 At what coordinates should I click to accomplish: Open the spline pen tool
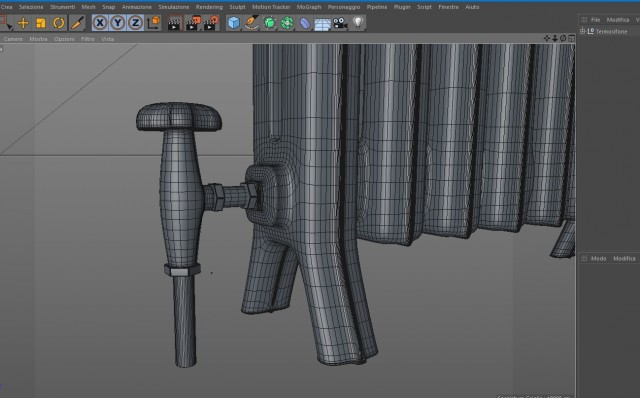pyautogui.click(x=251, y=23)
